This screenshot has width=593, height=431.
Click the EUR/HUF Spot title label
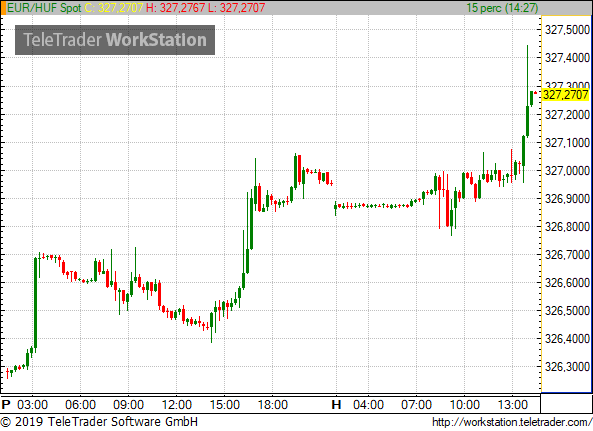coord(44,8)
